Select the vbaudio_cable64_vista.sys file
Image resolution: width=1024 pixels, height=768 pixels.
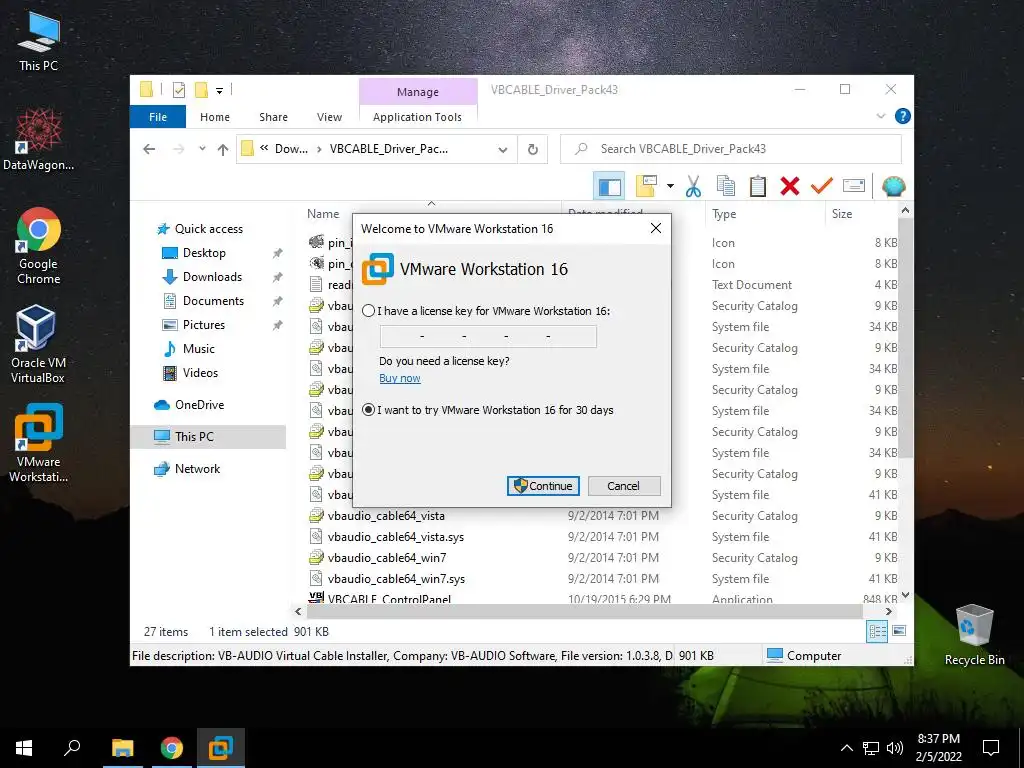tap(396, 537)
